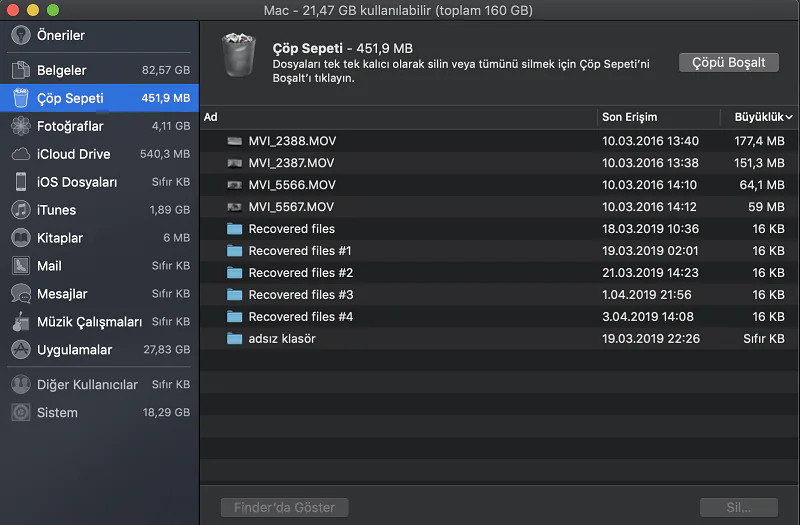Viewport: 800px width, 525px height.
Task: Select iOS Dosyaları in the sidebar
Action: tap(76, 183)
